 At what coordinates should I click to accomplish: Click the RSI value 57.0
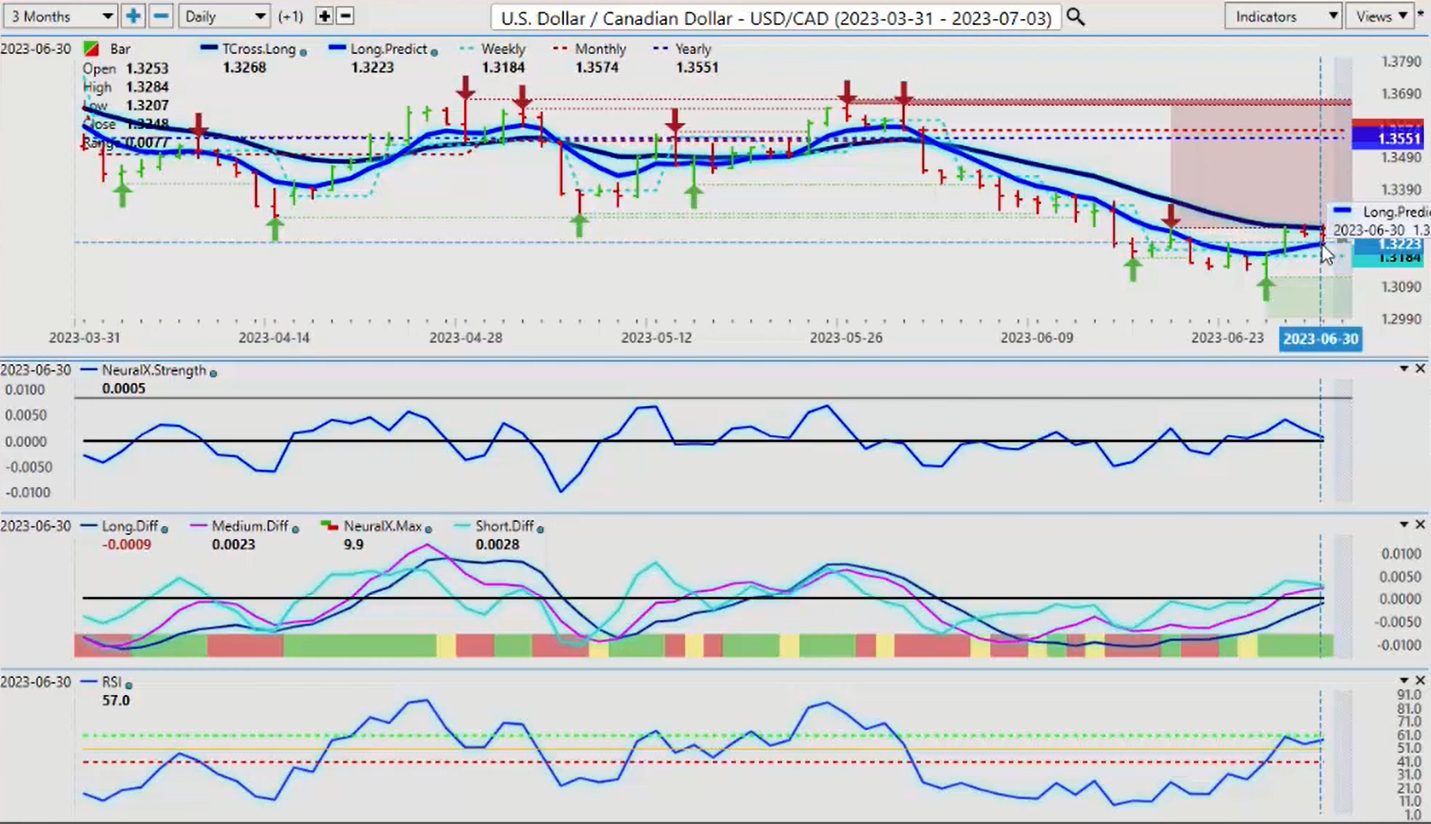(x=116, y=700)
